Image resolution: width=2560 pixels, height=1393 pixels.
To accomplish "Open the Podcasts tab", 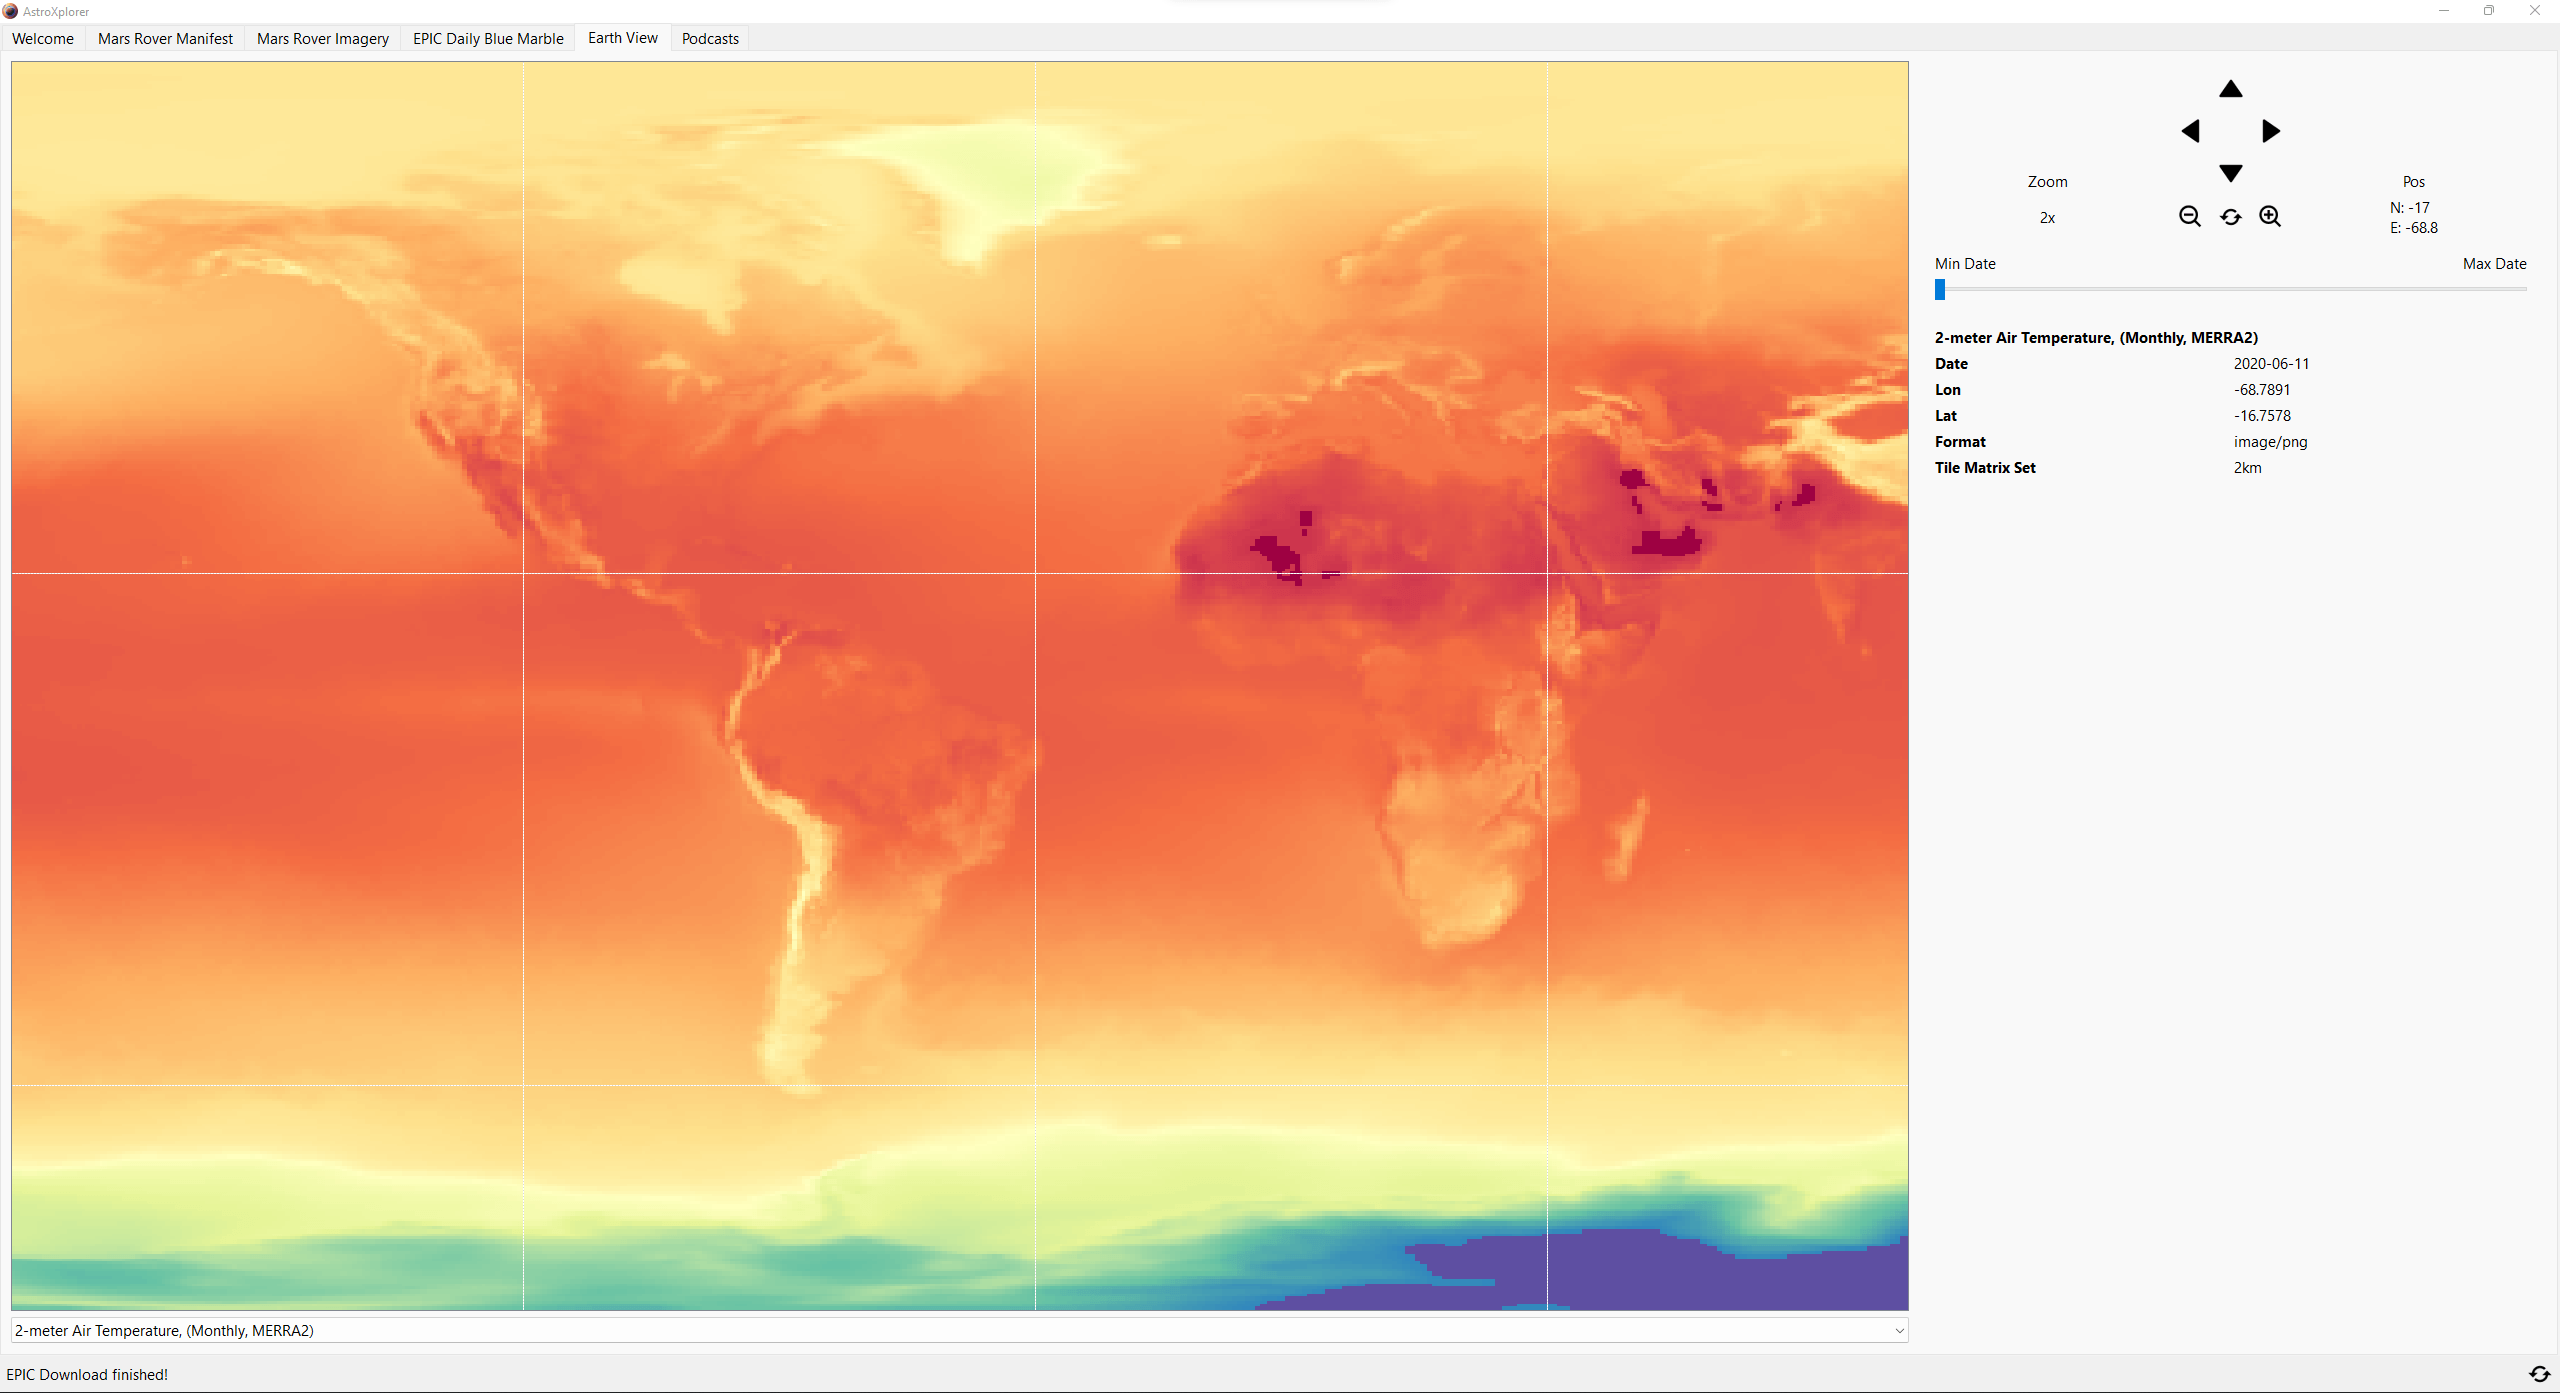I will click(x=710, y=38).
